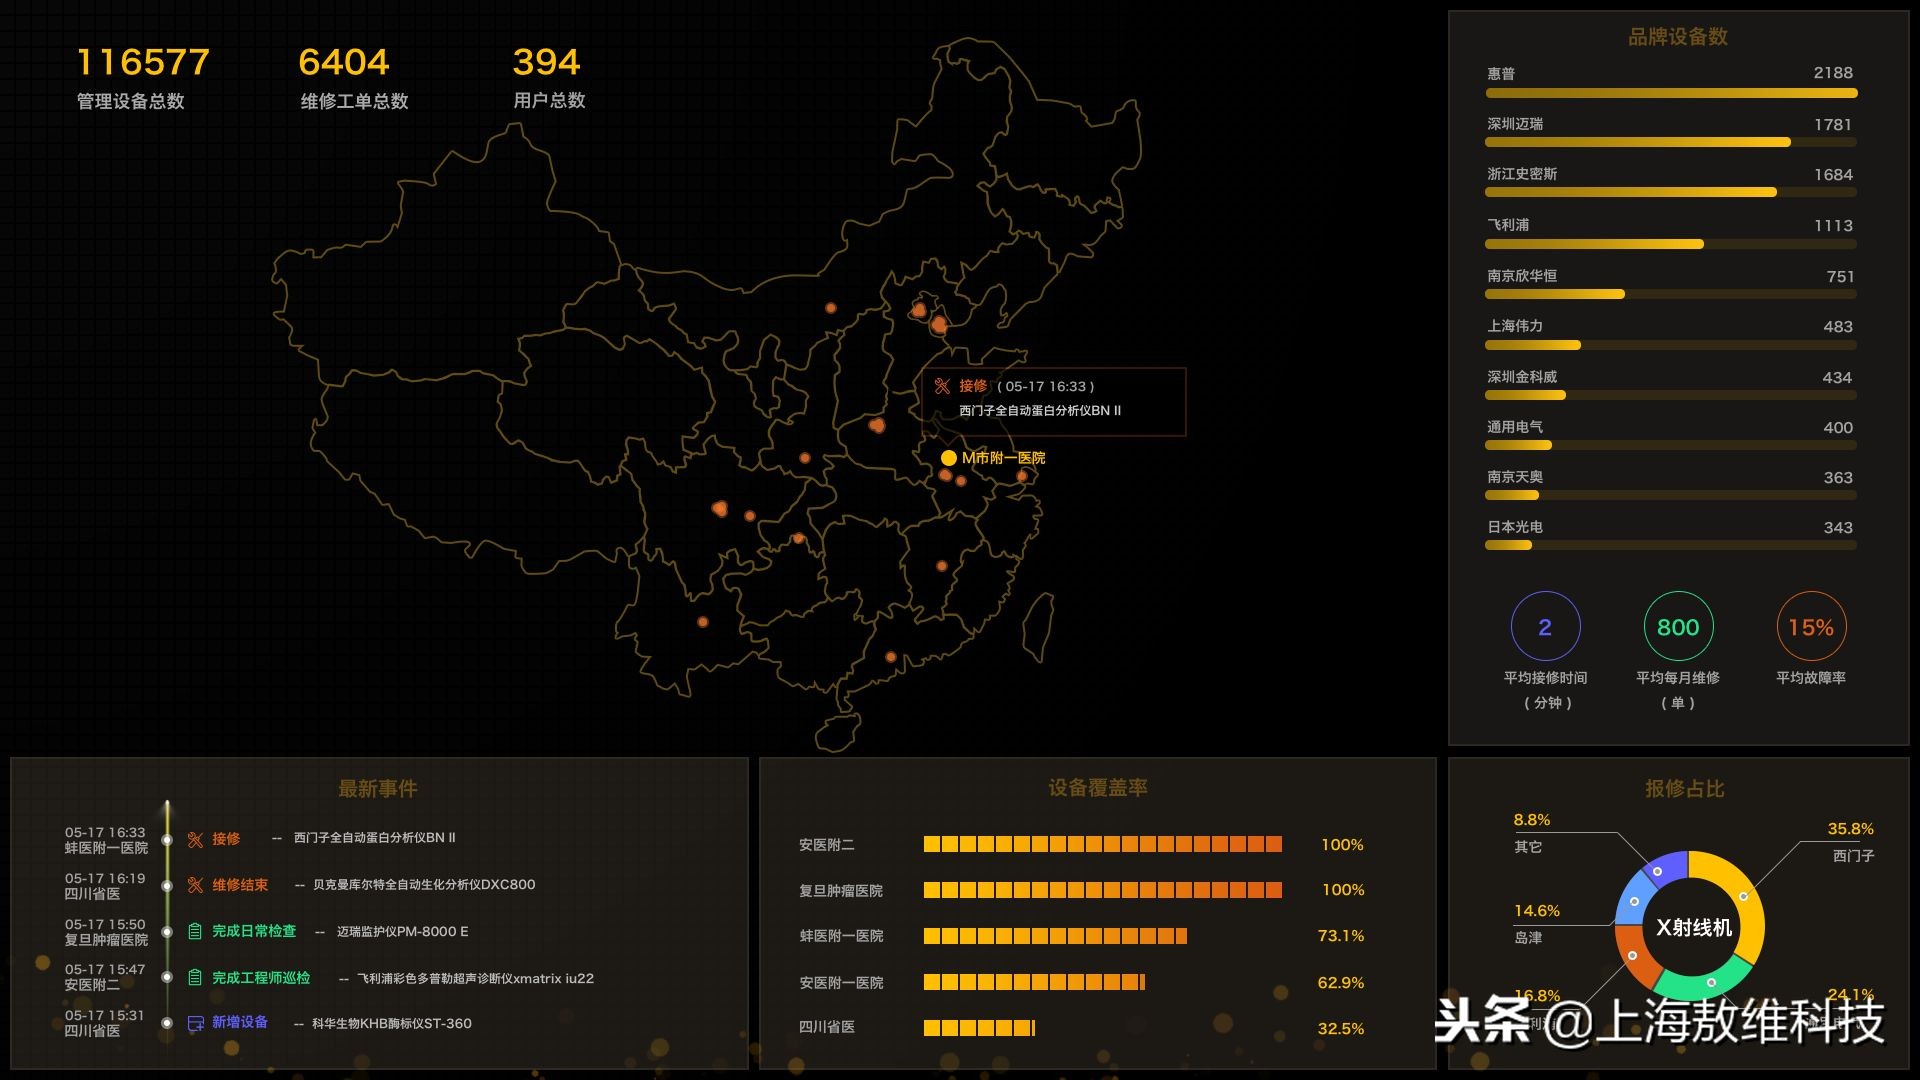Expand the 设备覆盖率 panel
The image size is (1920, 1080).
coord(1100,789)
